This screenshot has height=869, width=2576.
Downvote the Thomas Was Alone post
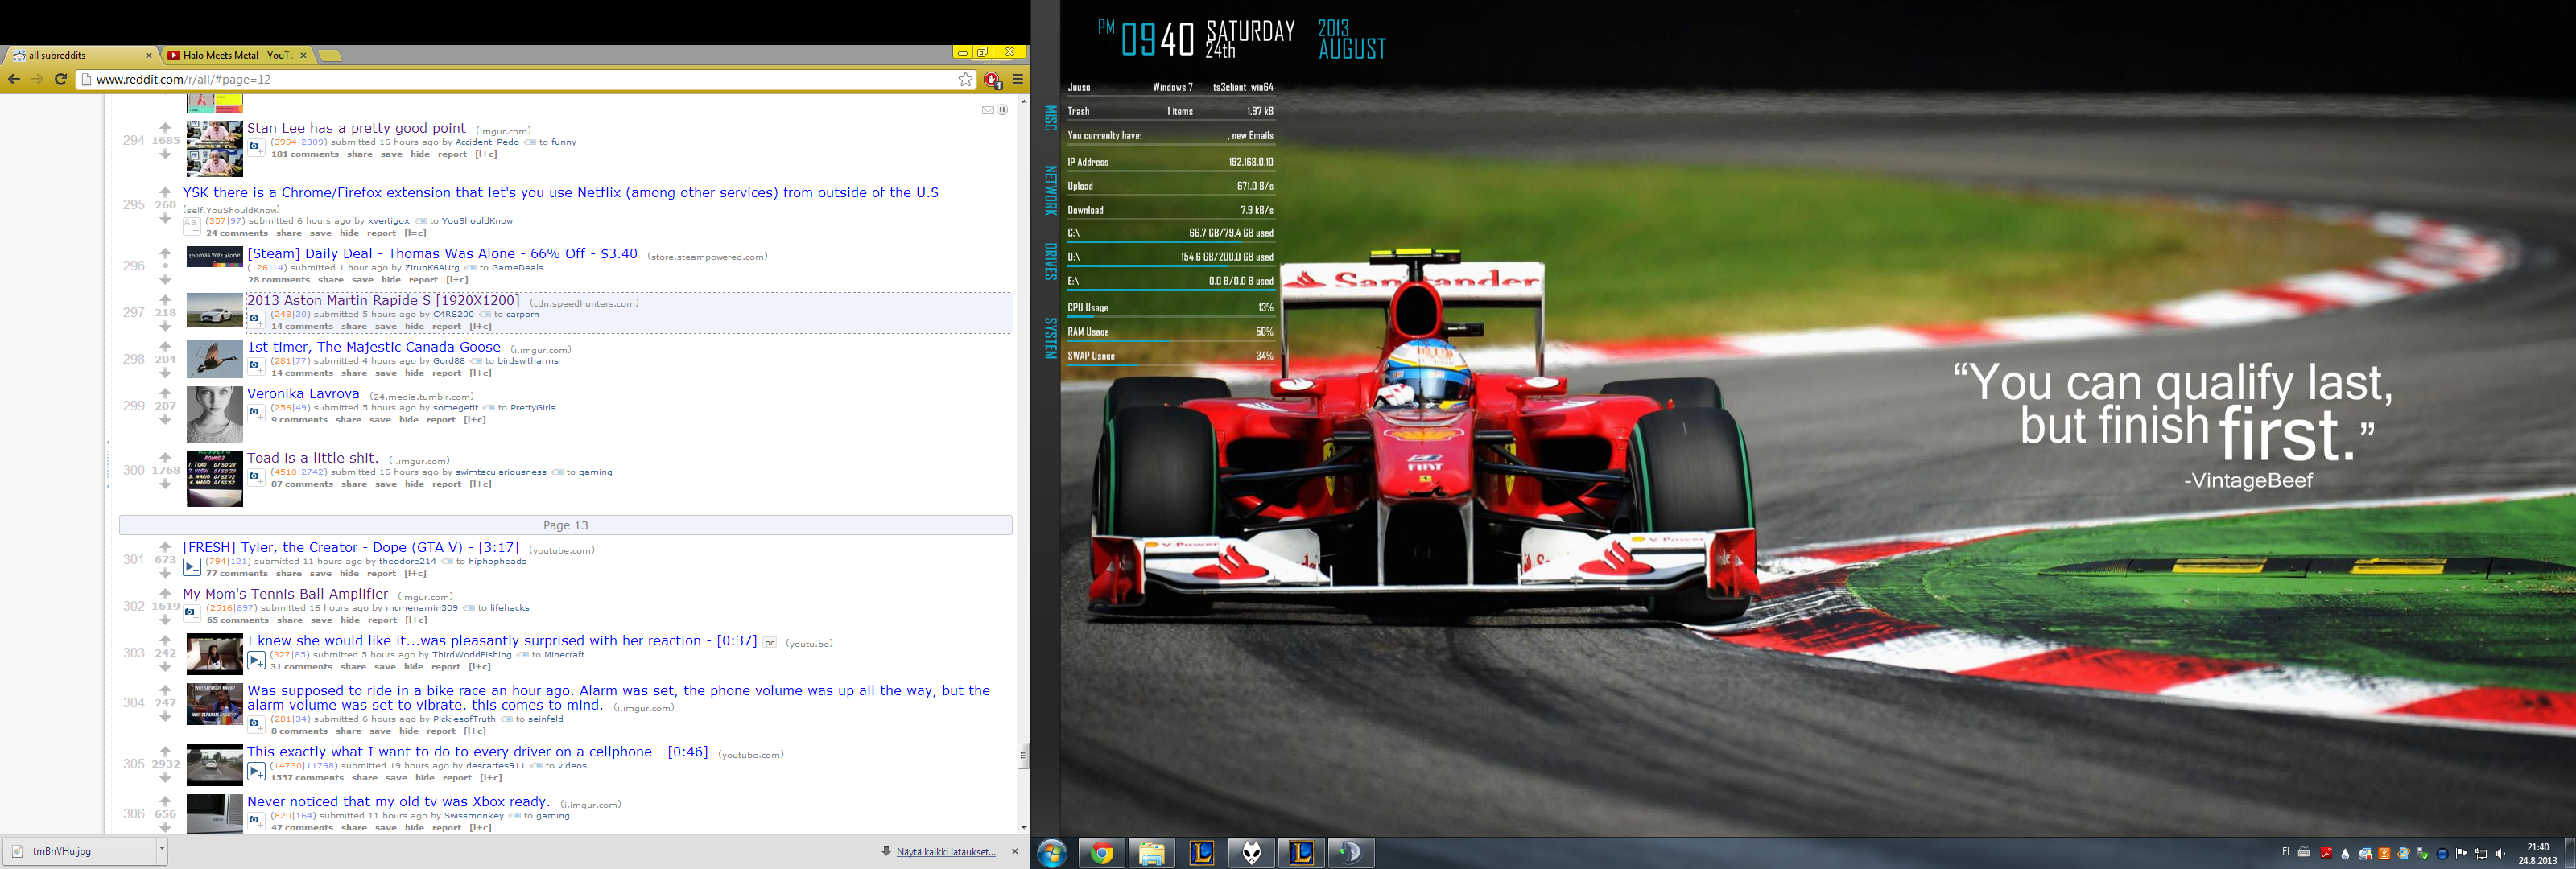(165, 280)
